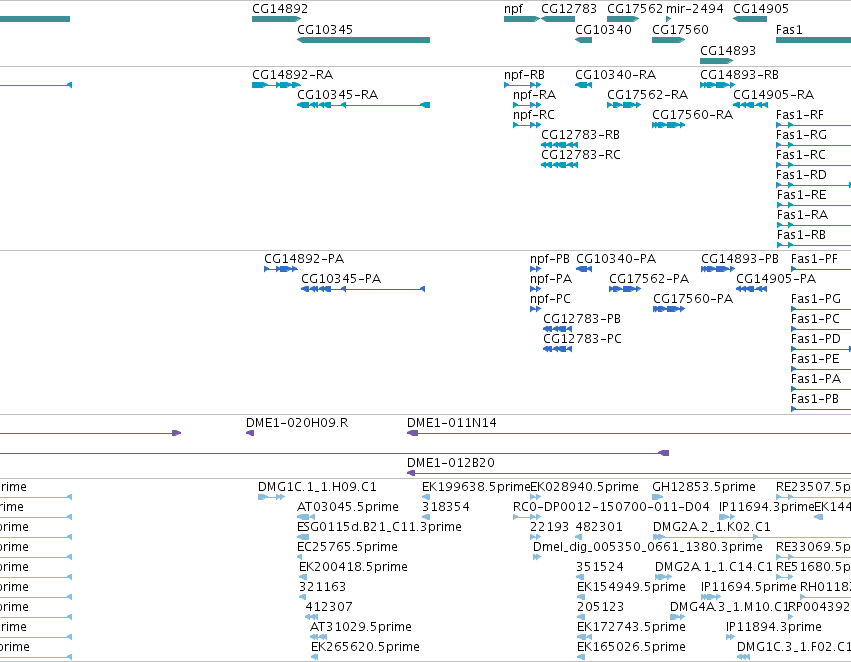This screenshot has height=662, width=851.
Task: Select transcript CG14905-RA
Action: coord(750,105)
